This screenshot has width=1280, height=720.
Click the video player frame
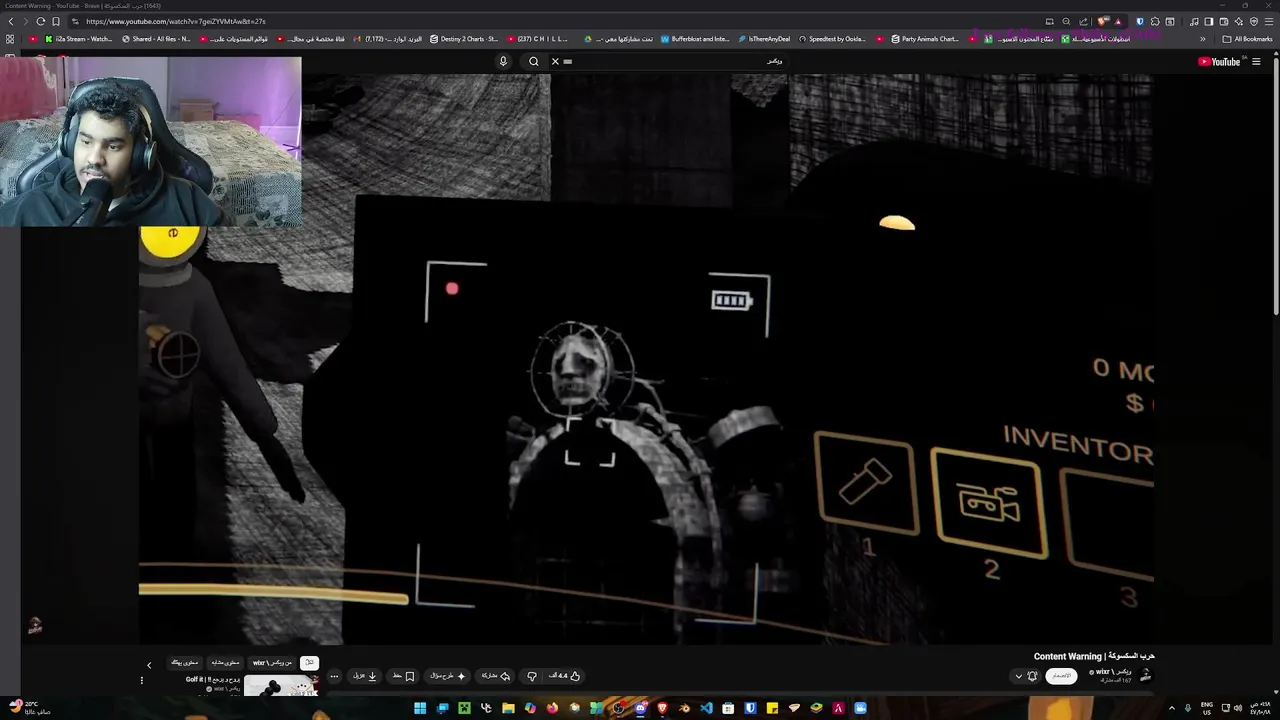click(x=646, y=360)
